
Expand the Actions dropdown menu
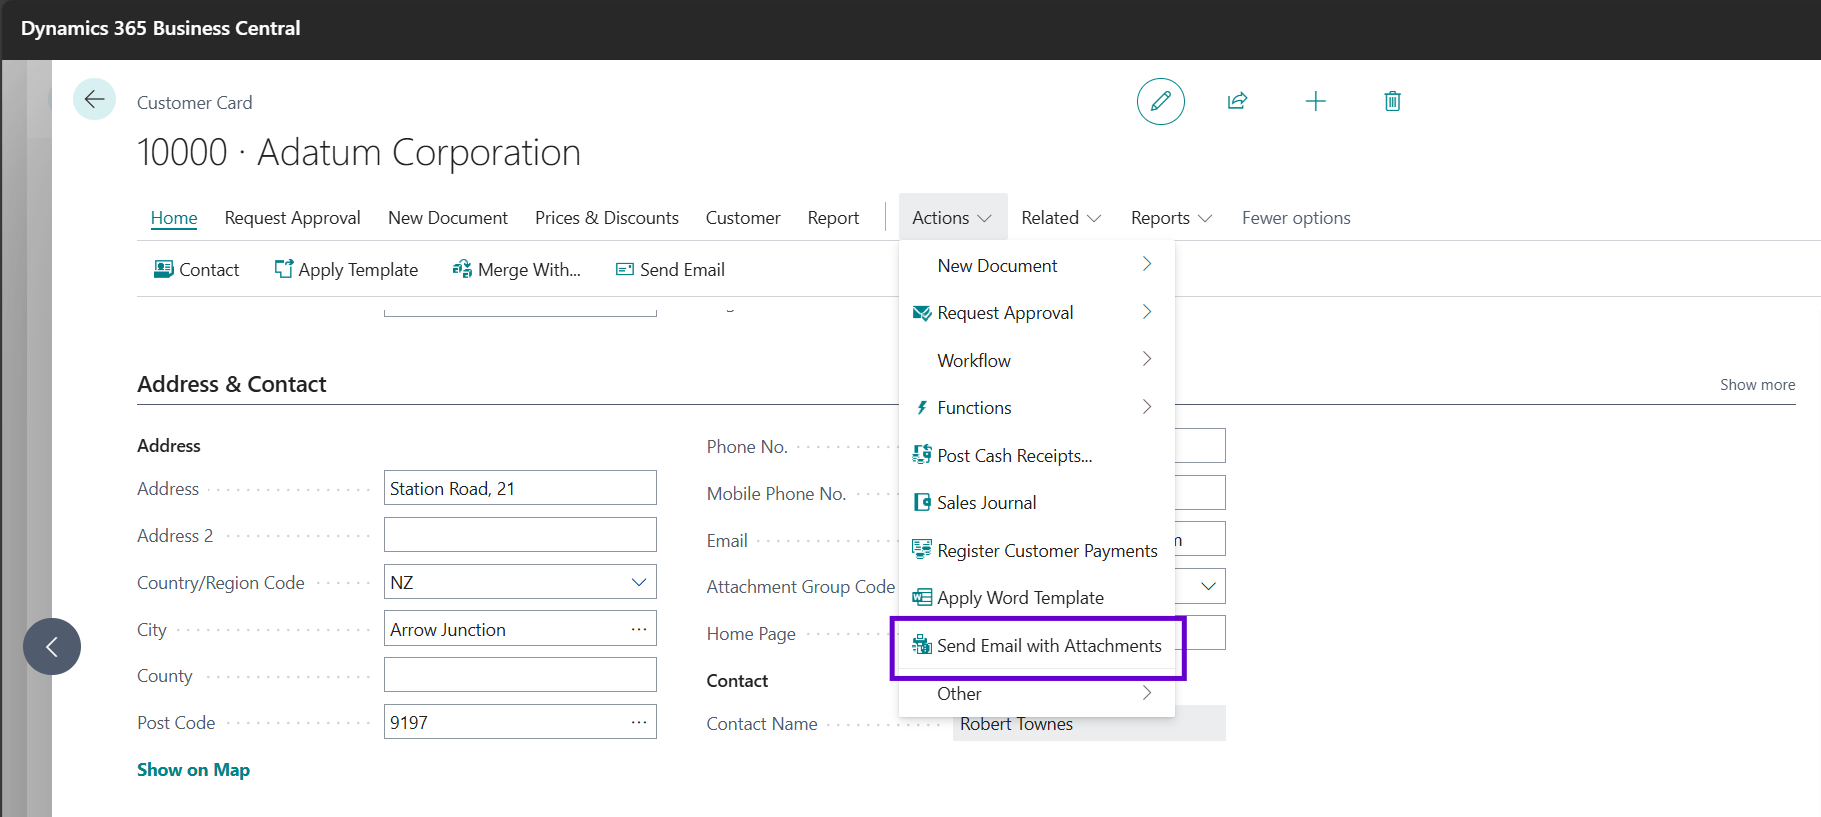(952, 217)
